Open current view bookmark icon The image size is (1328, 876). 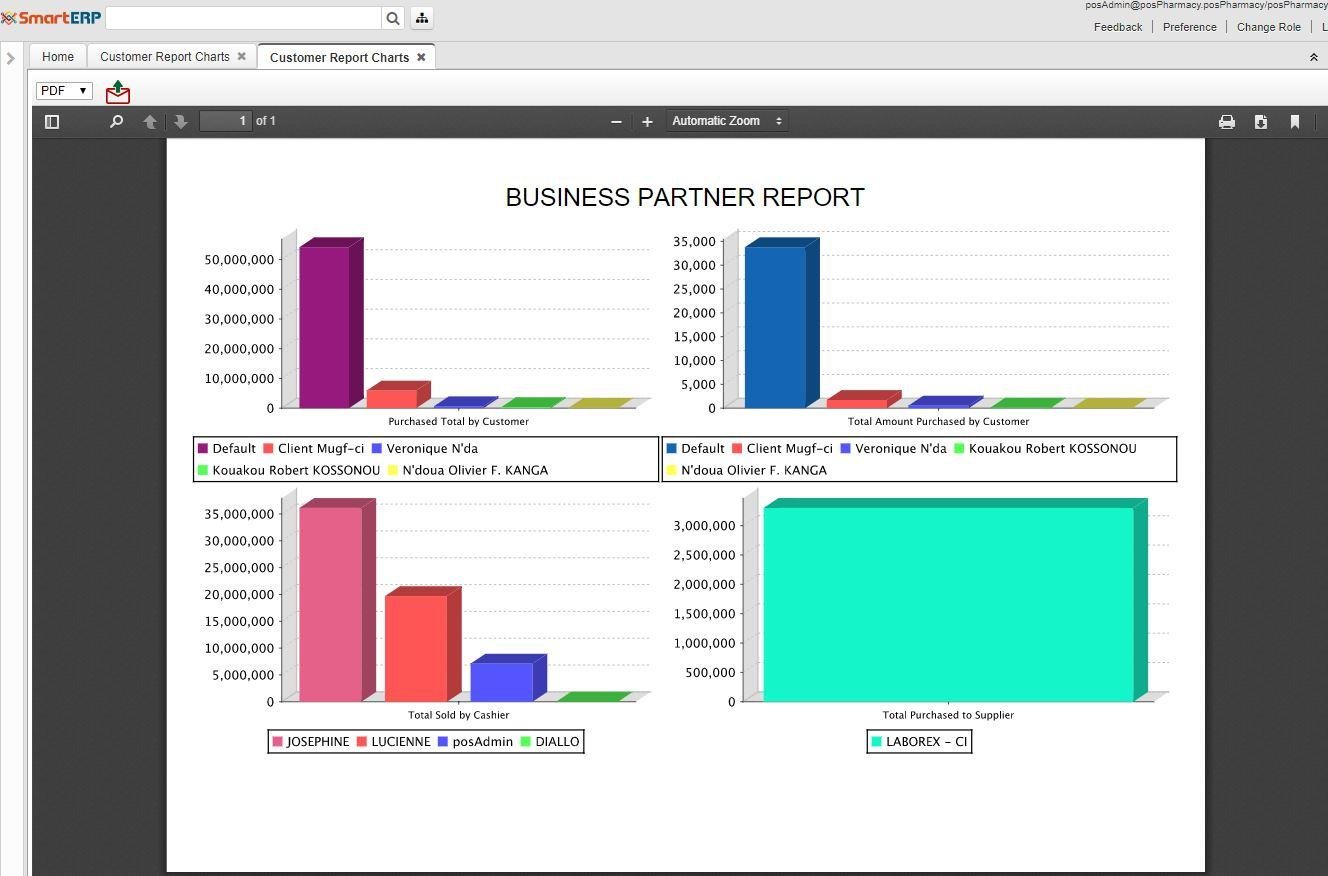(x=1295, y=121)
